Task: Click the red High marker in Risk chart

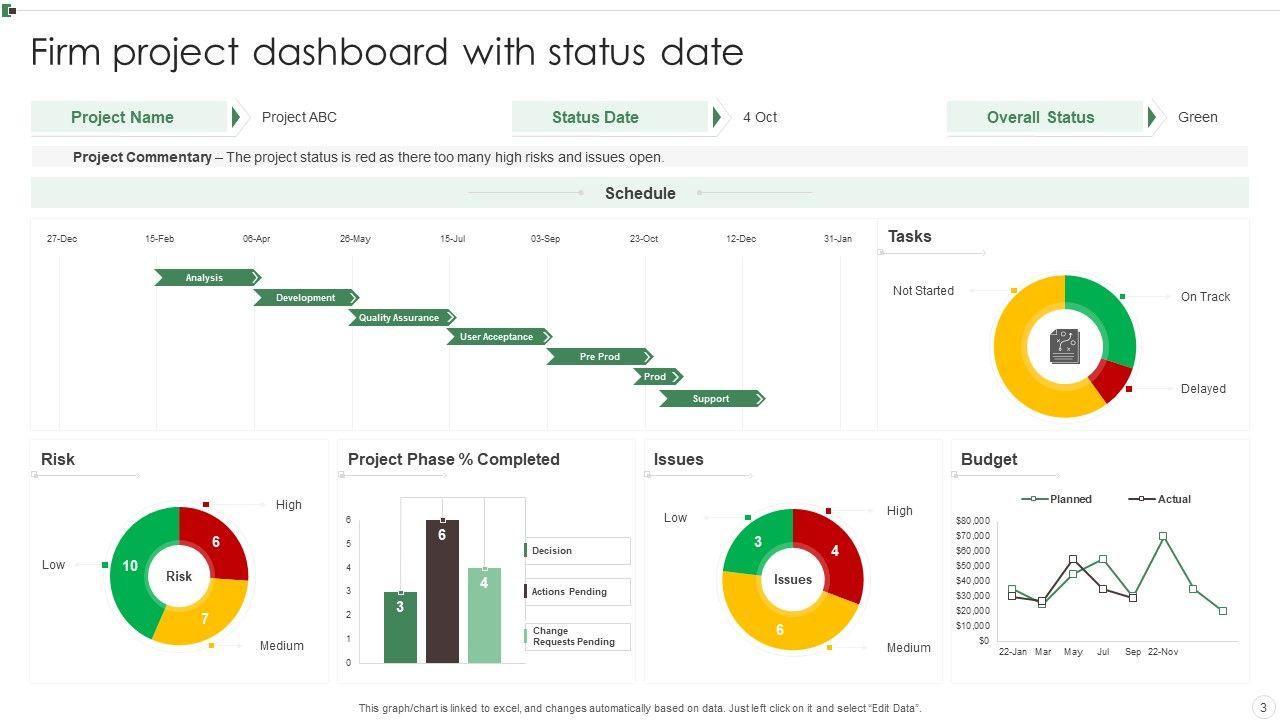Action: coord(206,505)
